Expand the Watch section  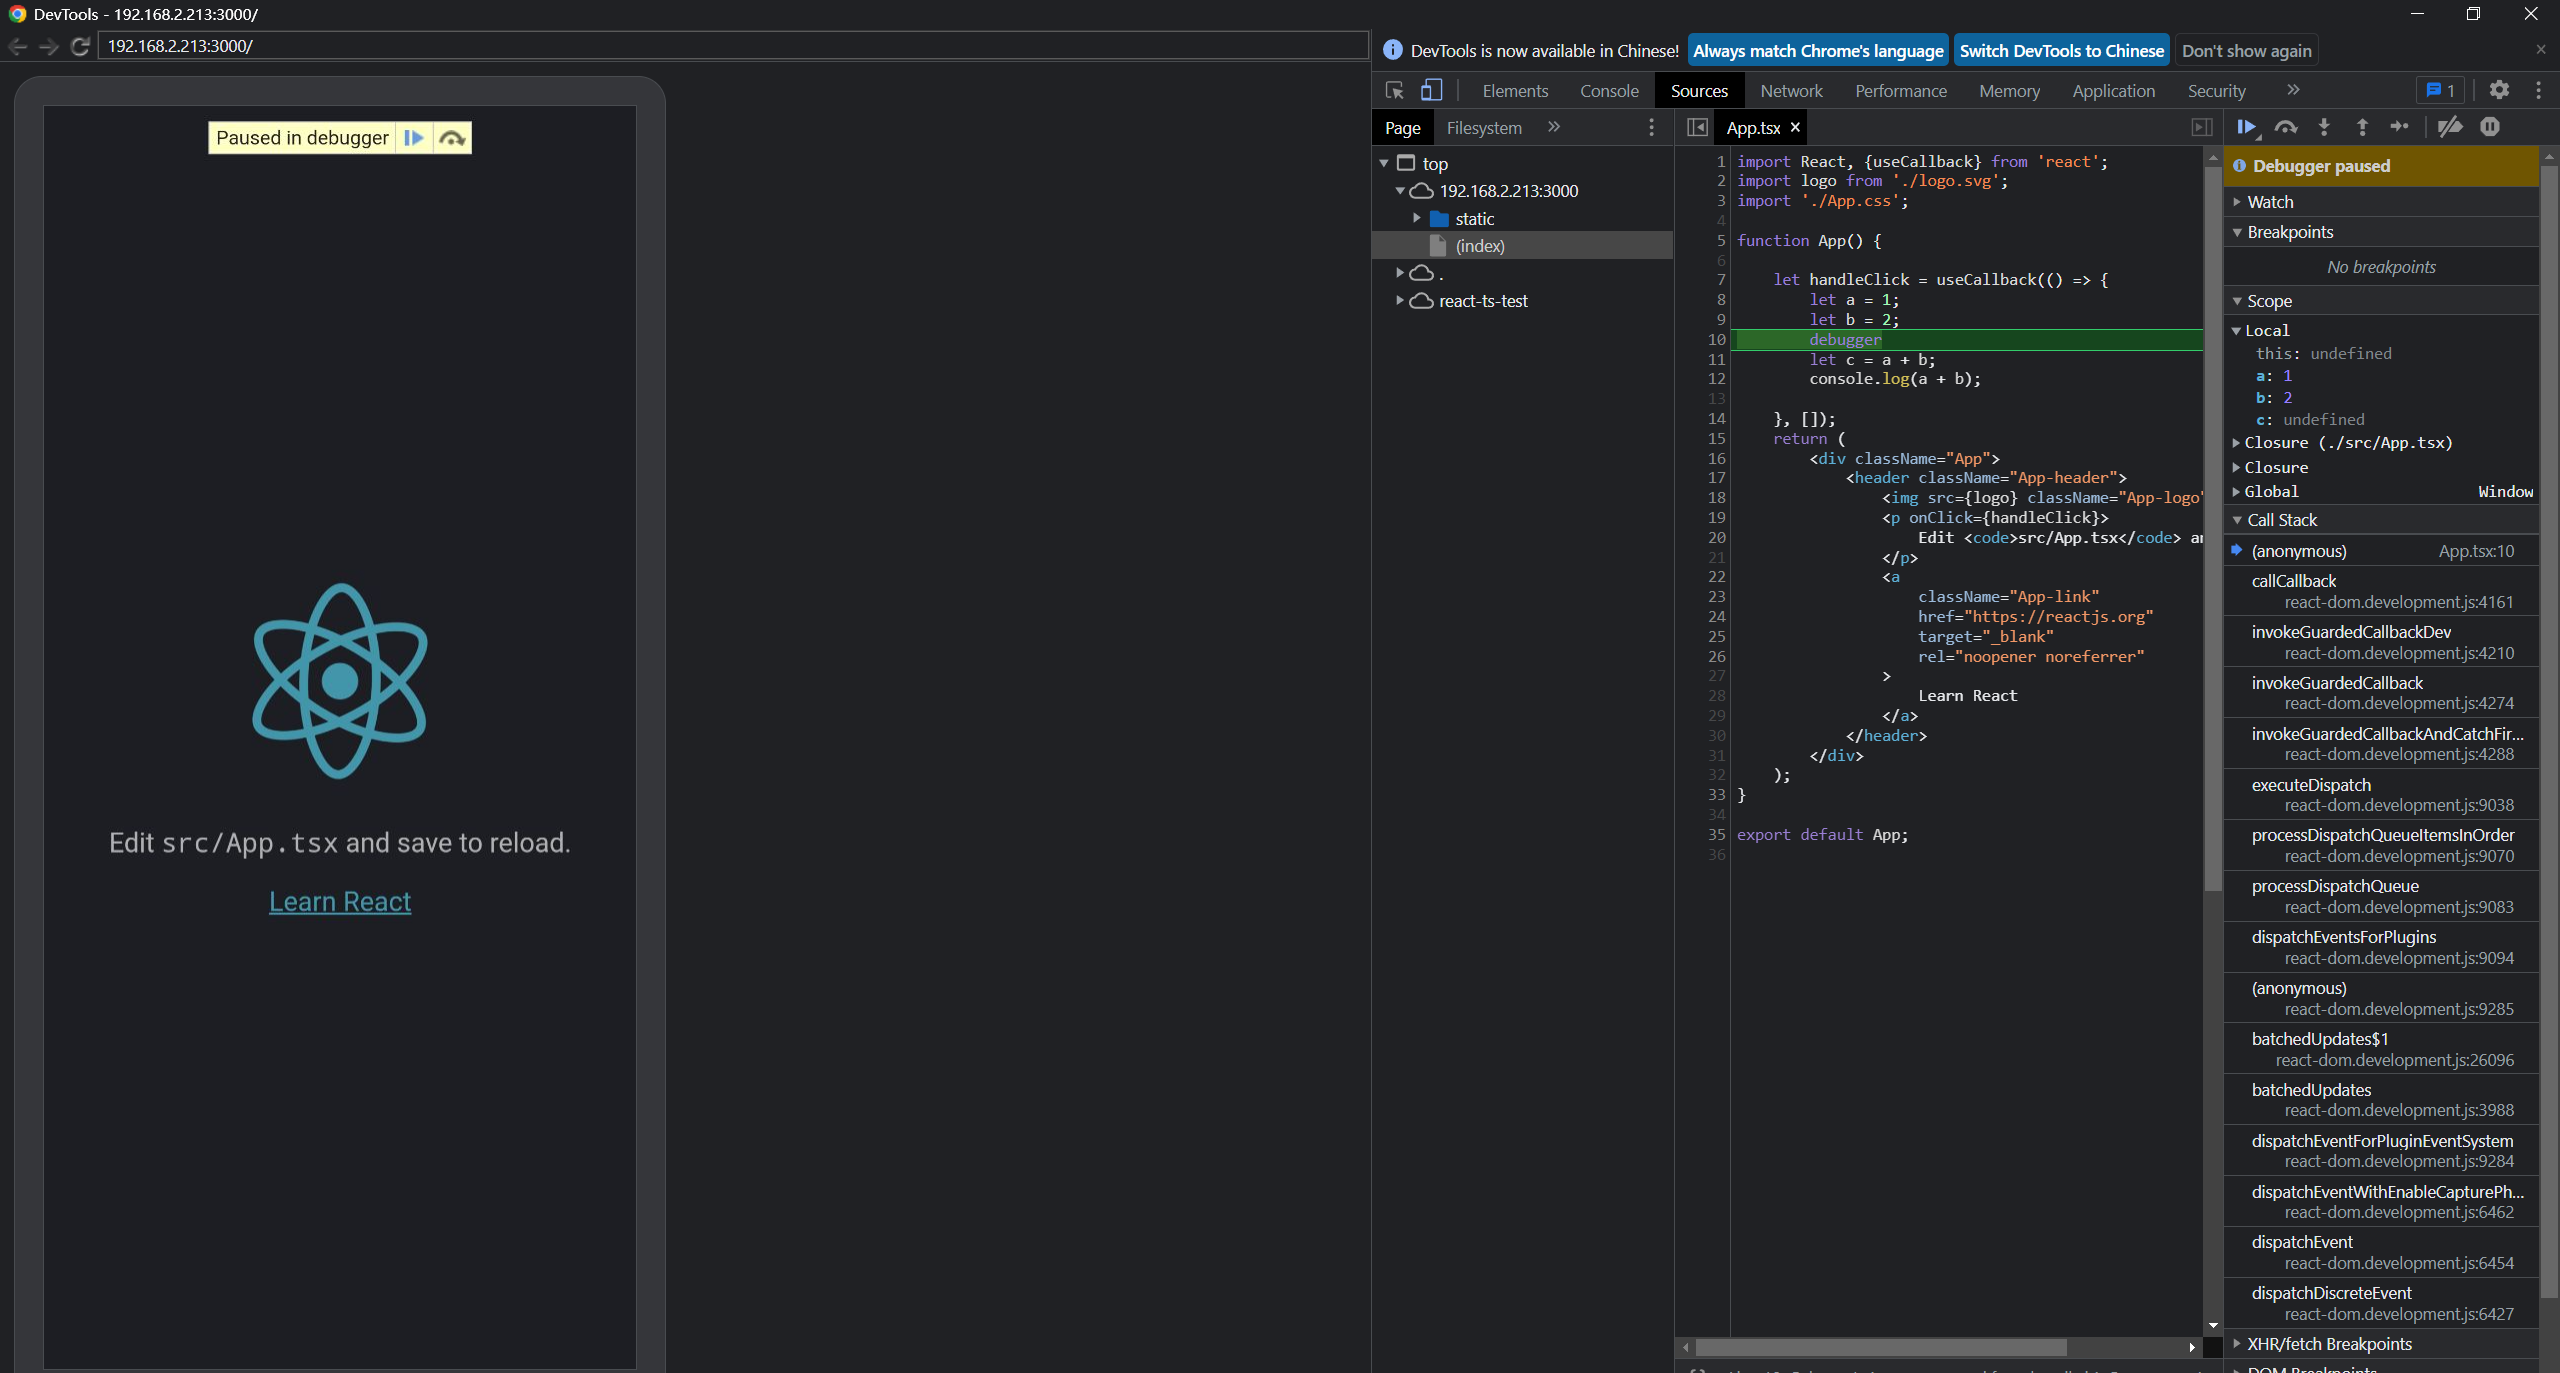coord(2270,202)
